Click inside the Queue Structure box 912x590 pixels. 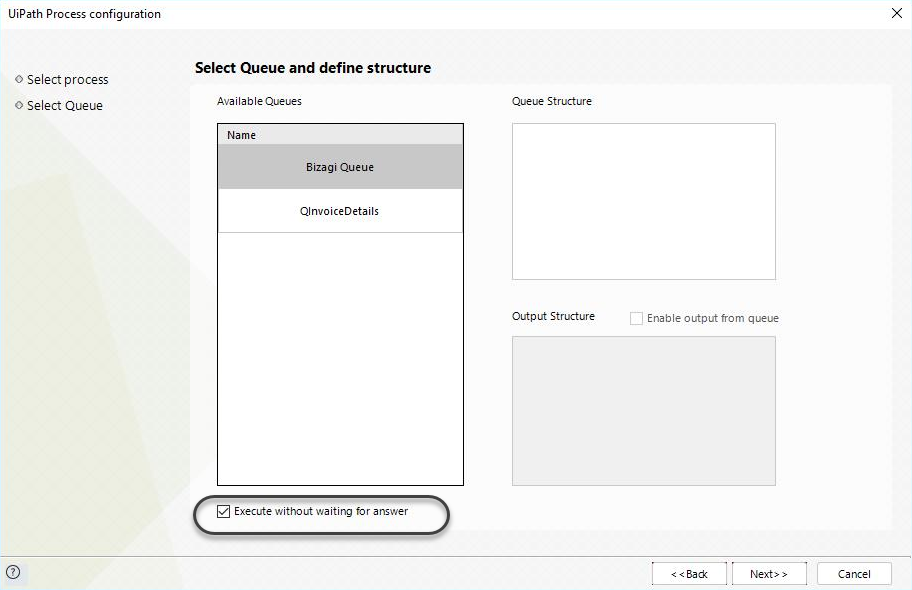tap(644, 201)
